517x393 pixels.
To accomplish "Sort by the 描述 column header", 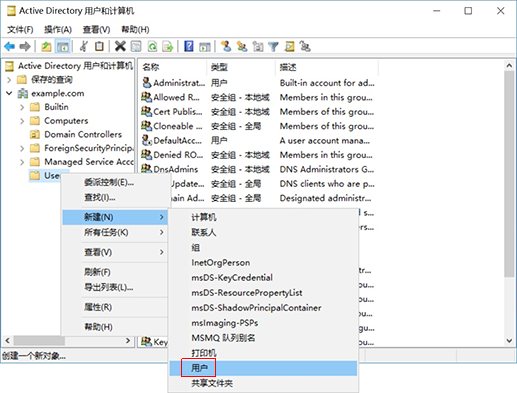I will (327, 67).
